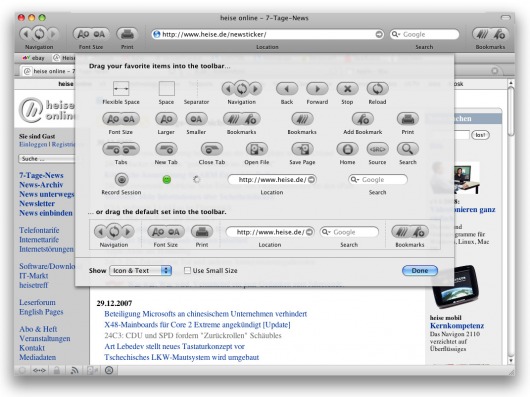This screenshot has height=397, width=530.
Task: Click the Print button in the main toolbar
Action: [127, 34]
